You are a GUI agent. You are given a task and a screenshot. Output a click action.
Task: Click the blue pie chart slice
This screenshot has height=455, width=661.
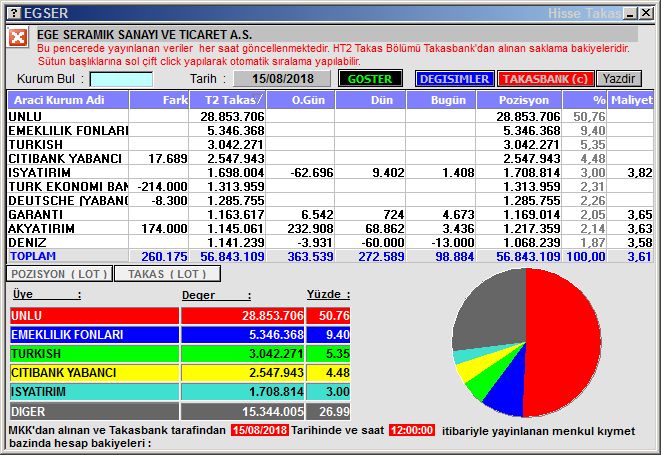pos(508,386)
